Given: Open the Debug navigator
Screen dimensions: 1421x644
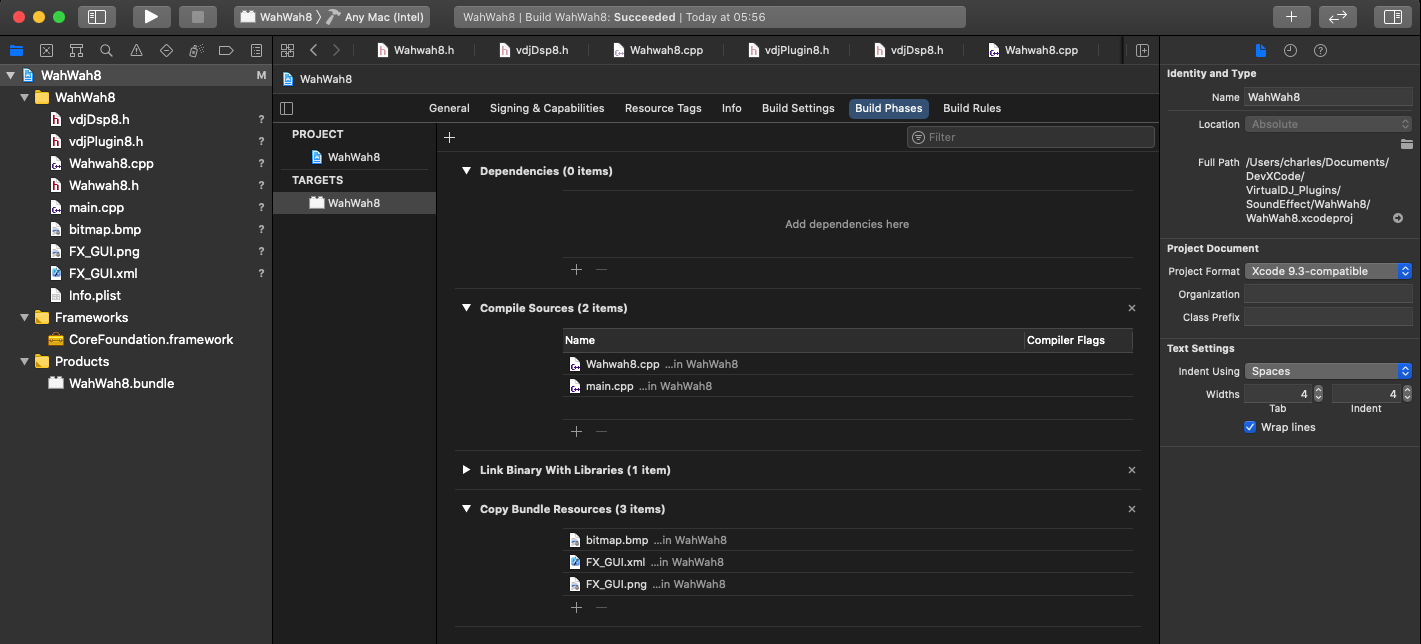Looking at the screenshot, I should coord(196,50).
